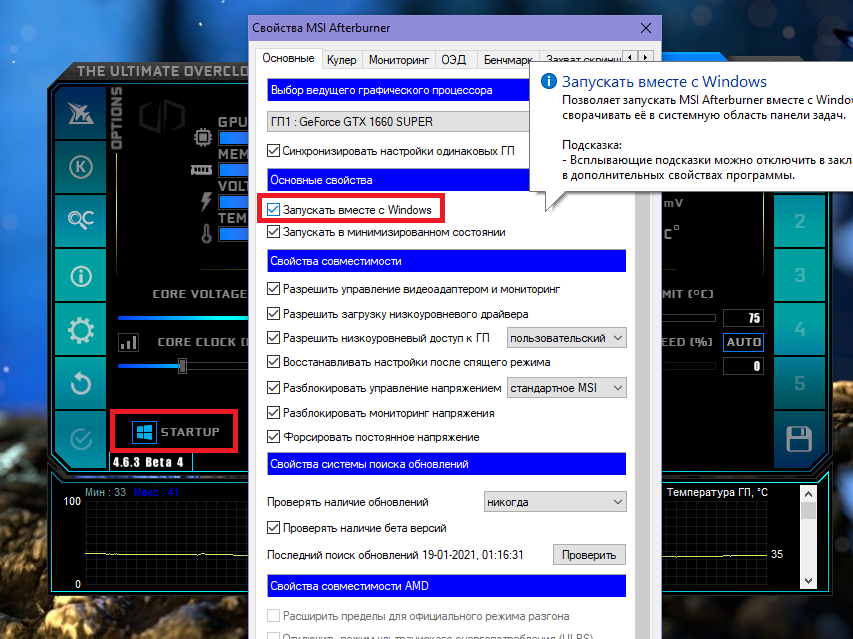Image resolution: width=853 pixels, height=639 pixels.
Task: Save profile with the floppy disk icon
Action: 799,439
